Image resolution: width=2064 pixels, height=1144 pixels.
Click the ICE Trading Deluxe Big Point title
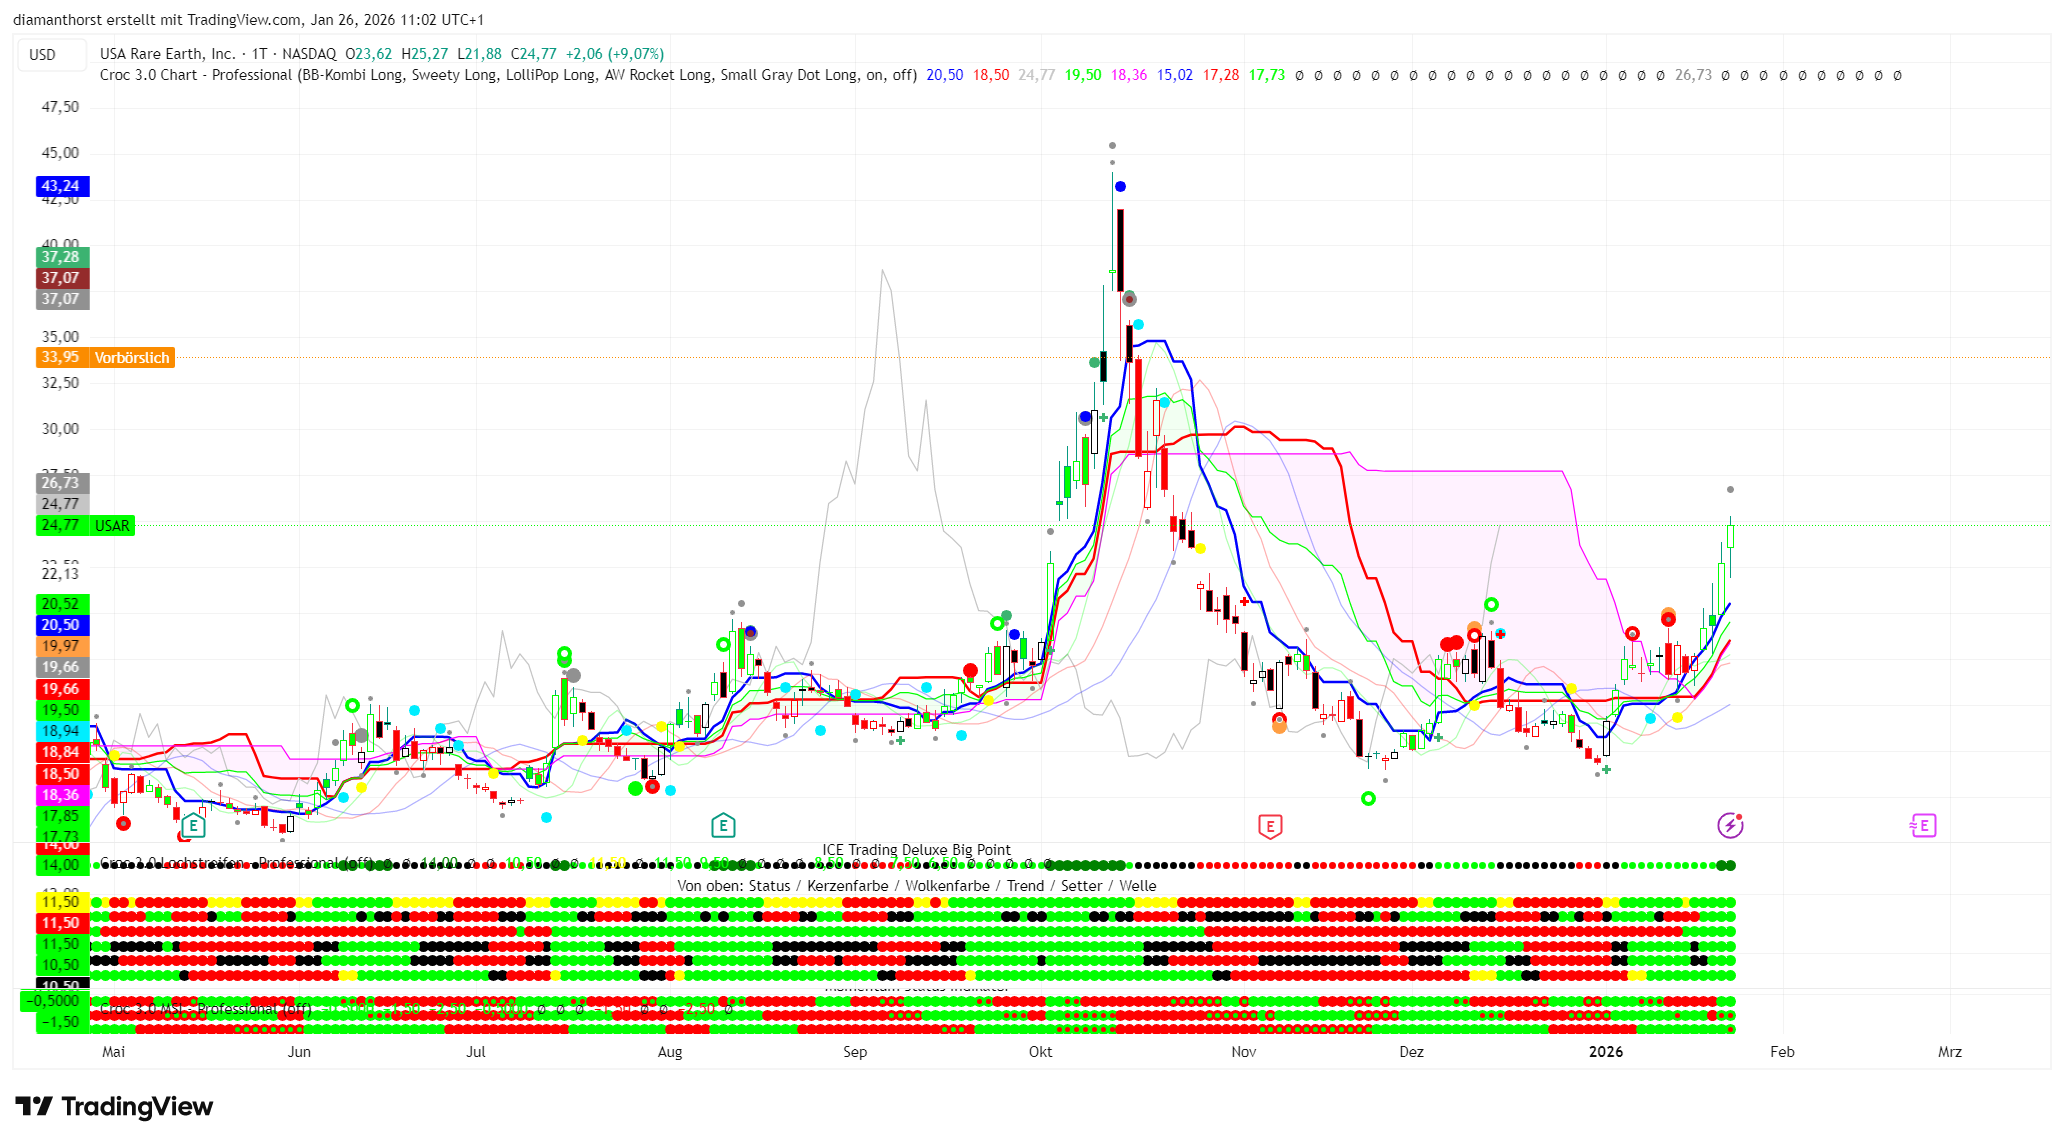tap(916, 850)
